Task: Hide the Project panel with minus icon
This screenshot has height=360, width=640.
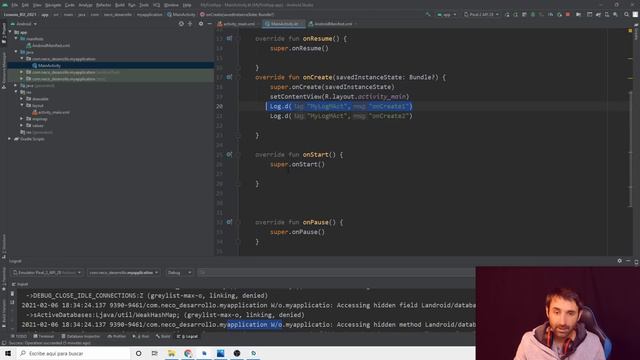Action: pos(209,24)
